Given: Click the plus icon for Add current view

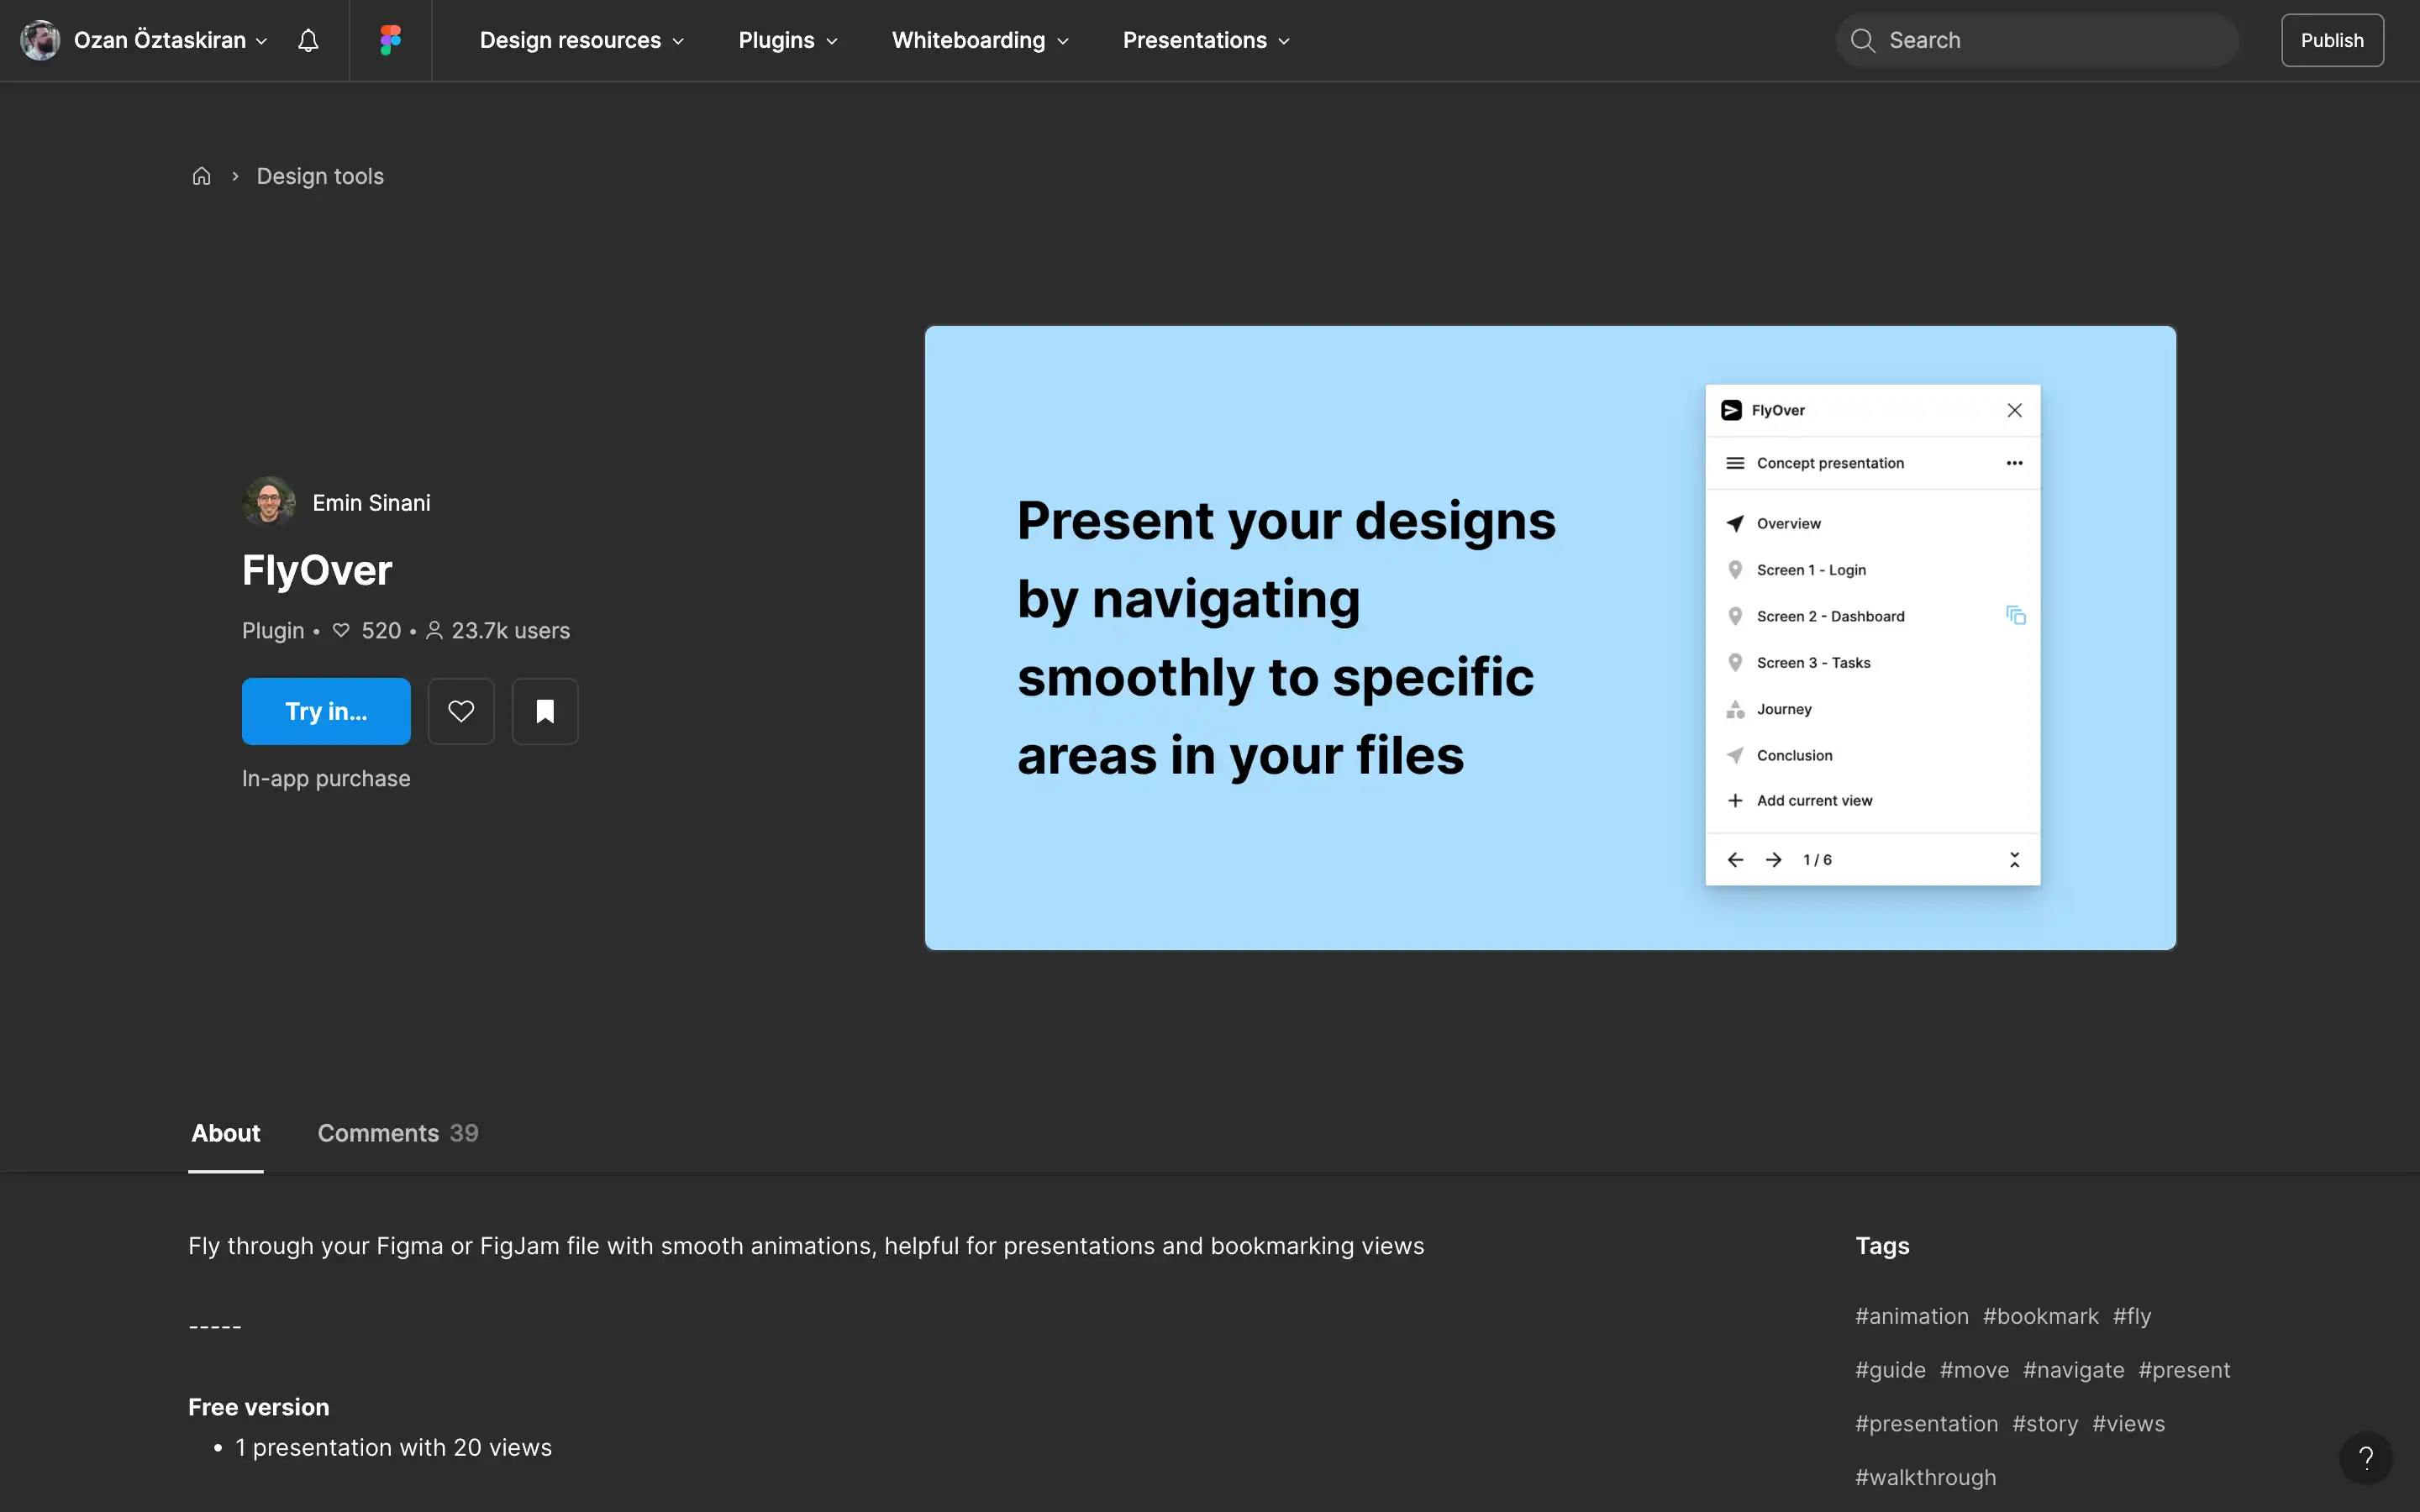Looking at the screenshot, I should coord(1735,800).
